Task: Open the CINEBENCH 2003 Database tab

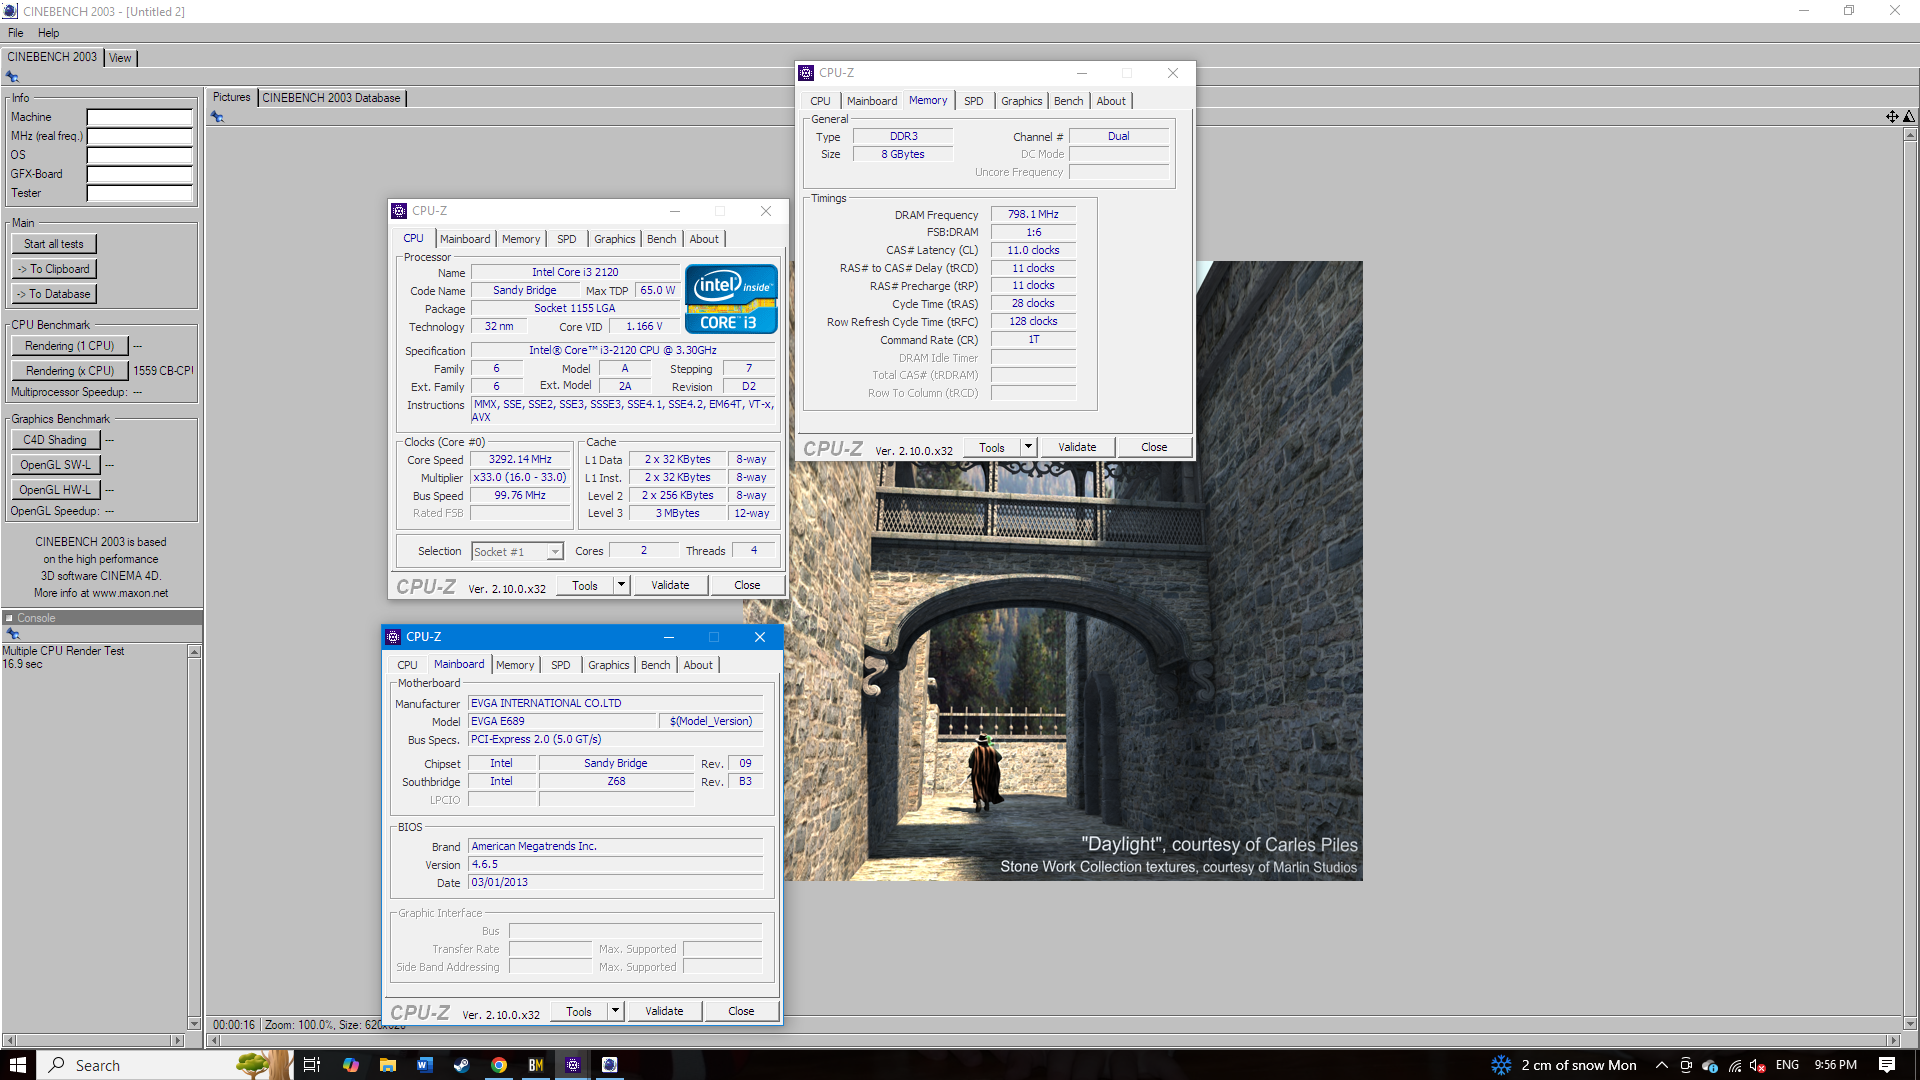Action: [x=331, y=98]
